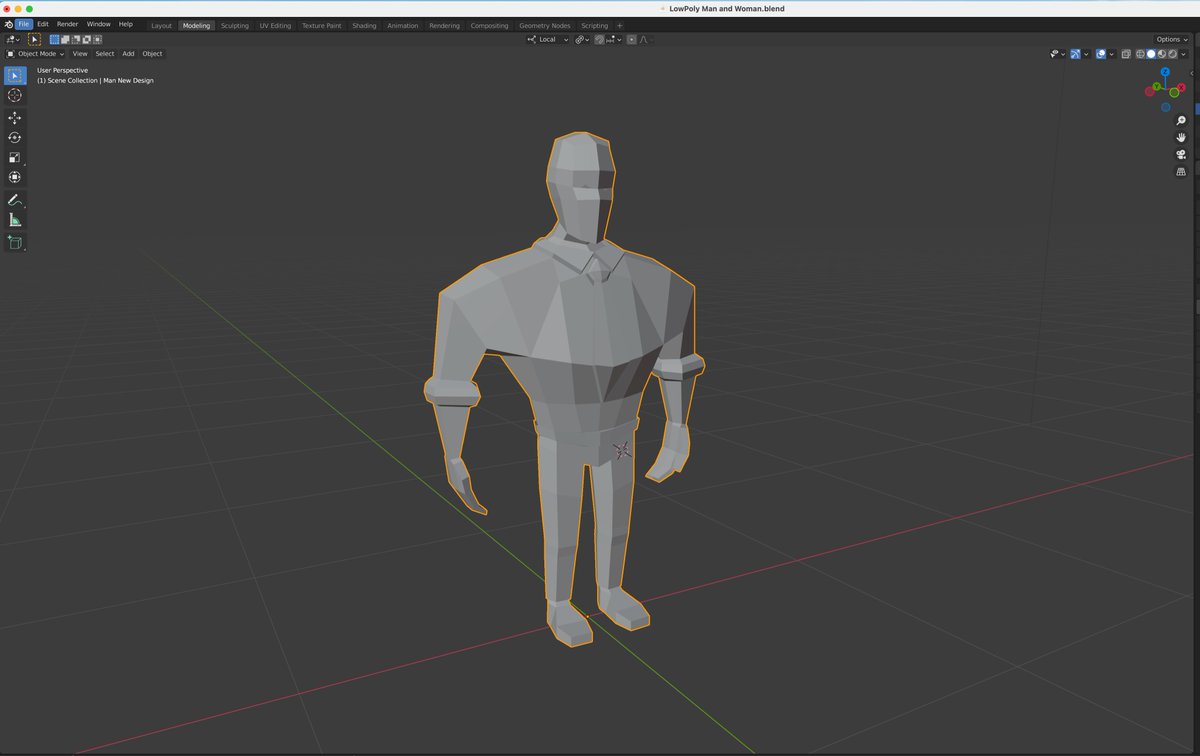1200x756 pixels.
Task: Click the blue Z axis on gizmo
Action: (1165, 72)
